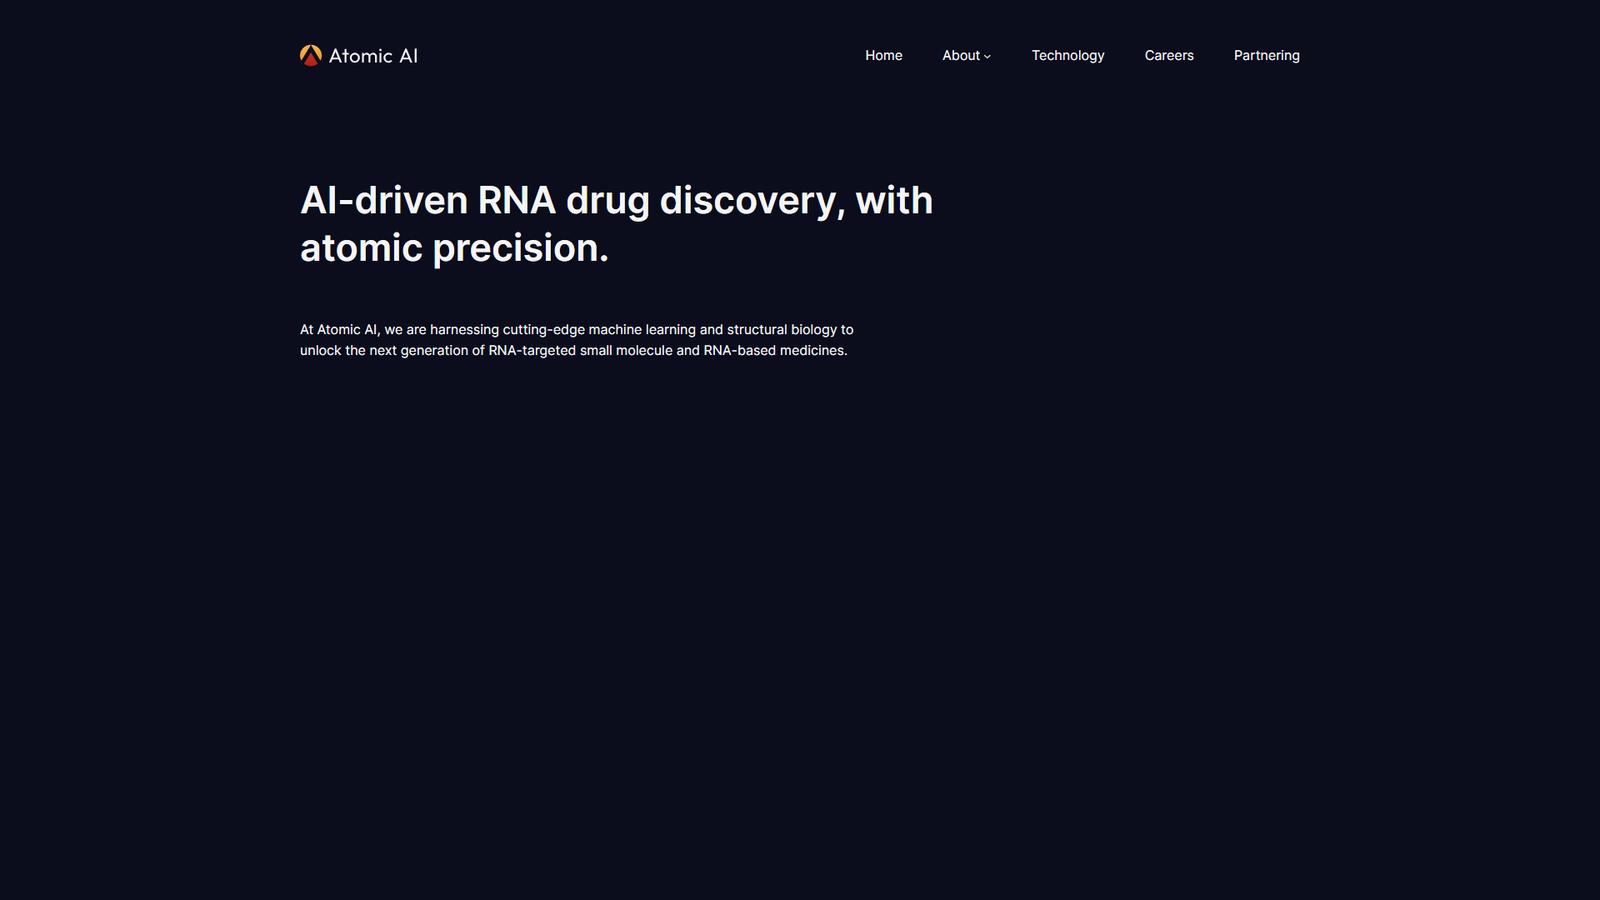The height and width of the screenshot is (900, 1600).
Task: Click the 'AI-driven RNA drug discovery' headline
Action: click(617, 224)
